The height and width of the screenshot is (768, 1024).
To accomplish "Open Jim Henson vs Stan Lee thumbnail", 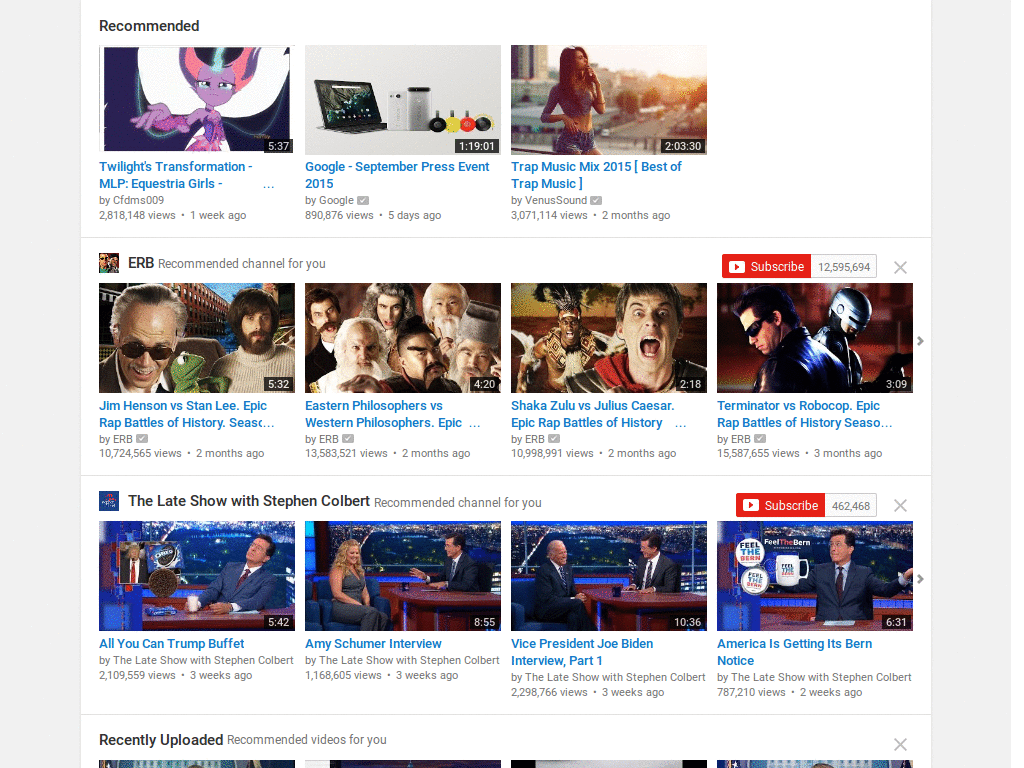I will click(x=197, y=338).
